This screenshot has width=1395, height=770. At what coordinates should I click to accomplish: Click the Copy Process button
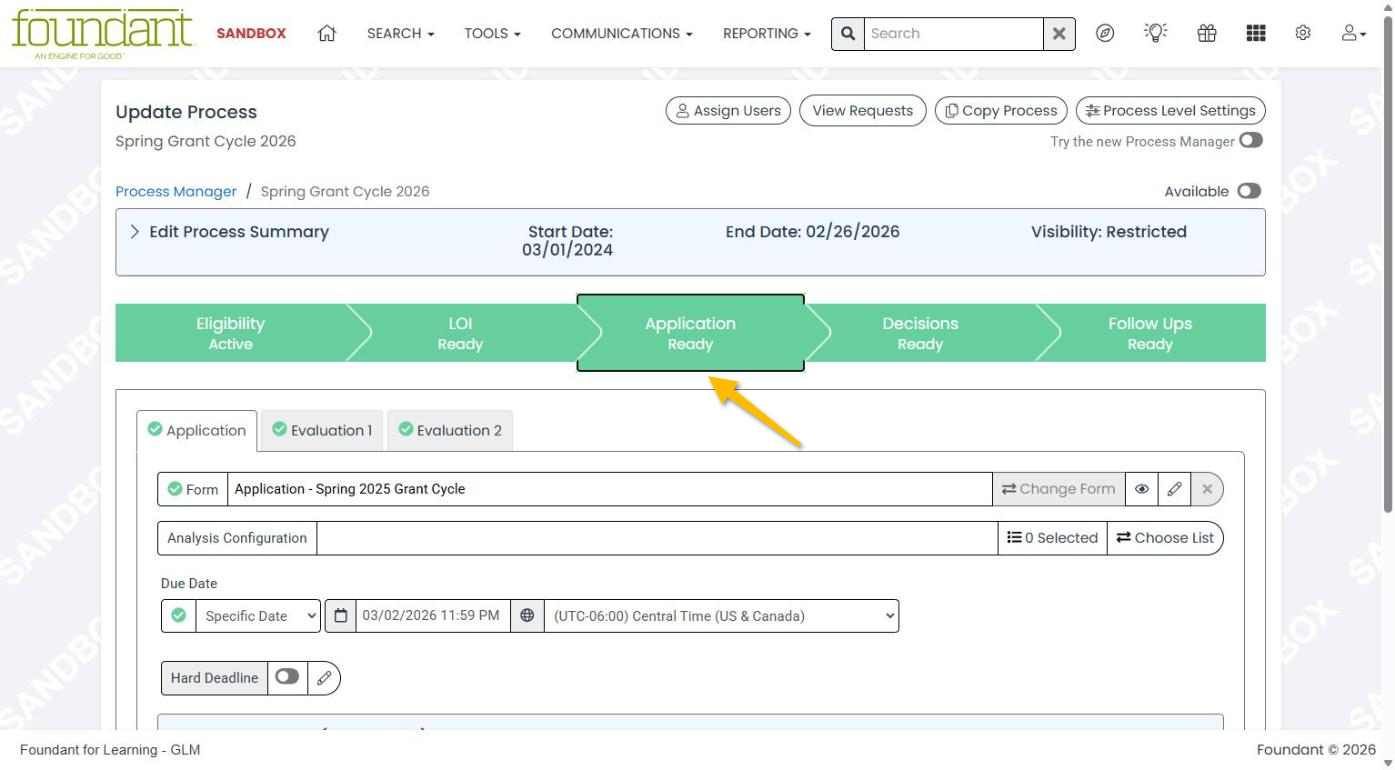click(x=1001, y=111)
